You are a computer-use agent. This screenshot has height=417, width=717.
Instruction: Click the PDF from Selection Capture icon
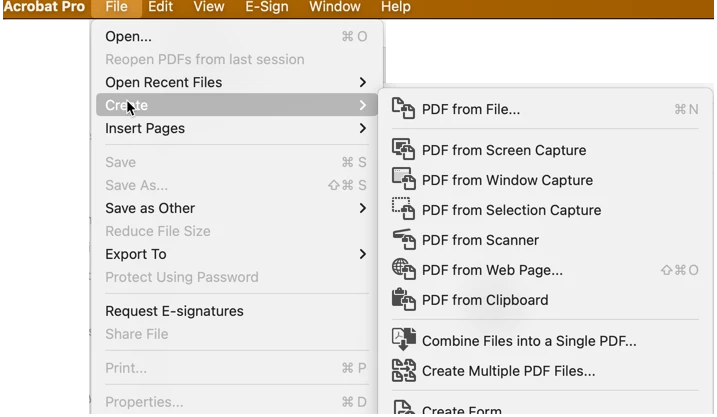403,209
